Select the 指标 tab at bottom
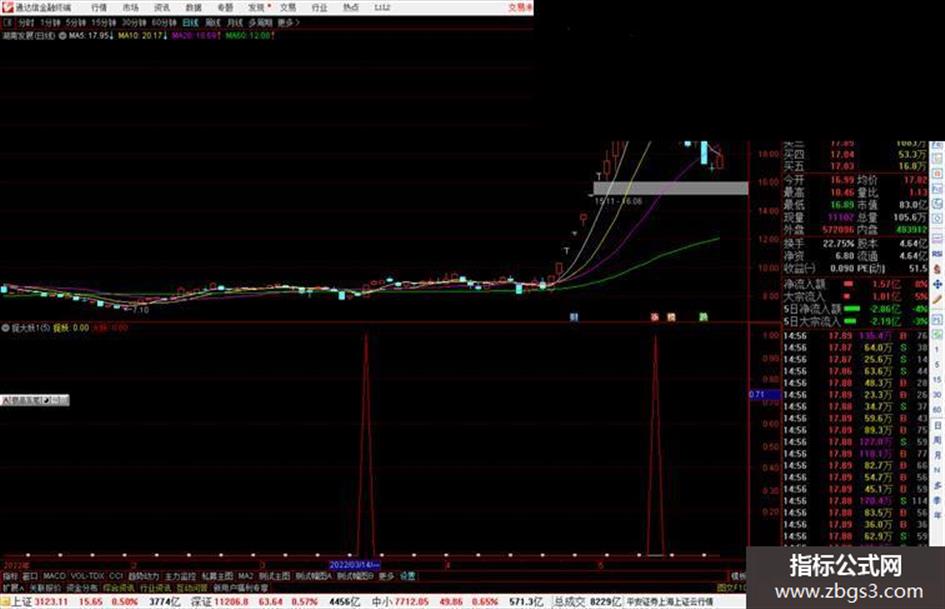Image resolution: width=945 pixels, height=609 pixels. tap(10, 576)
